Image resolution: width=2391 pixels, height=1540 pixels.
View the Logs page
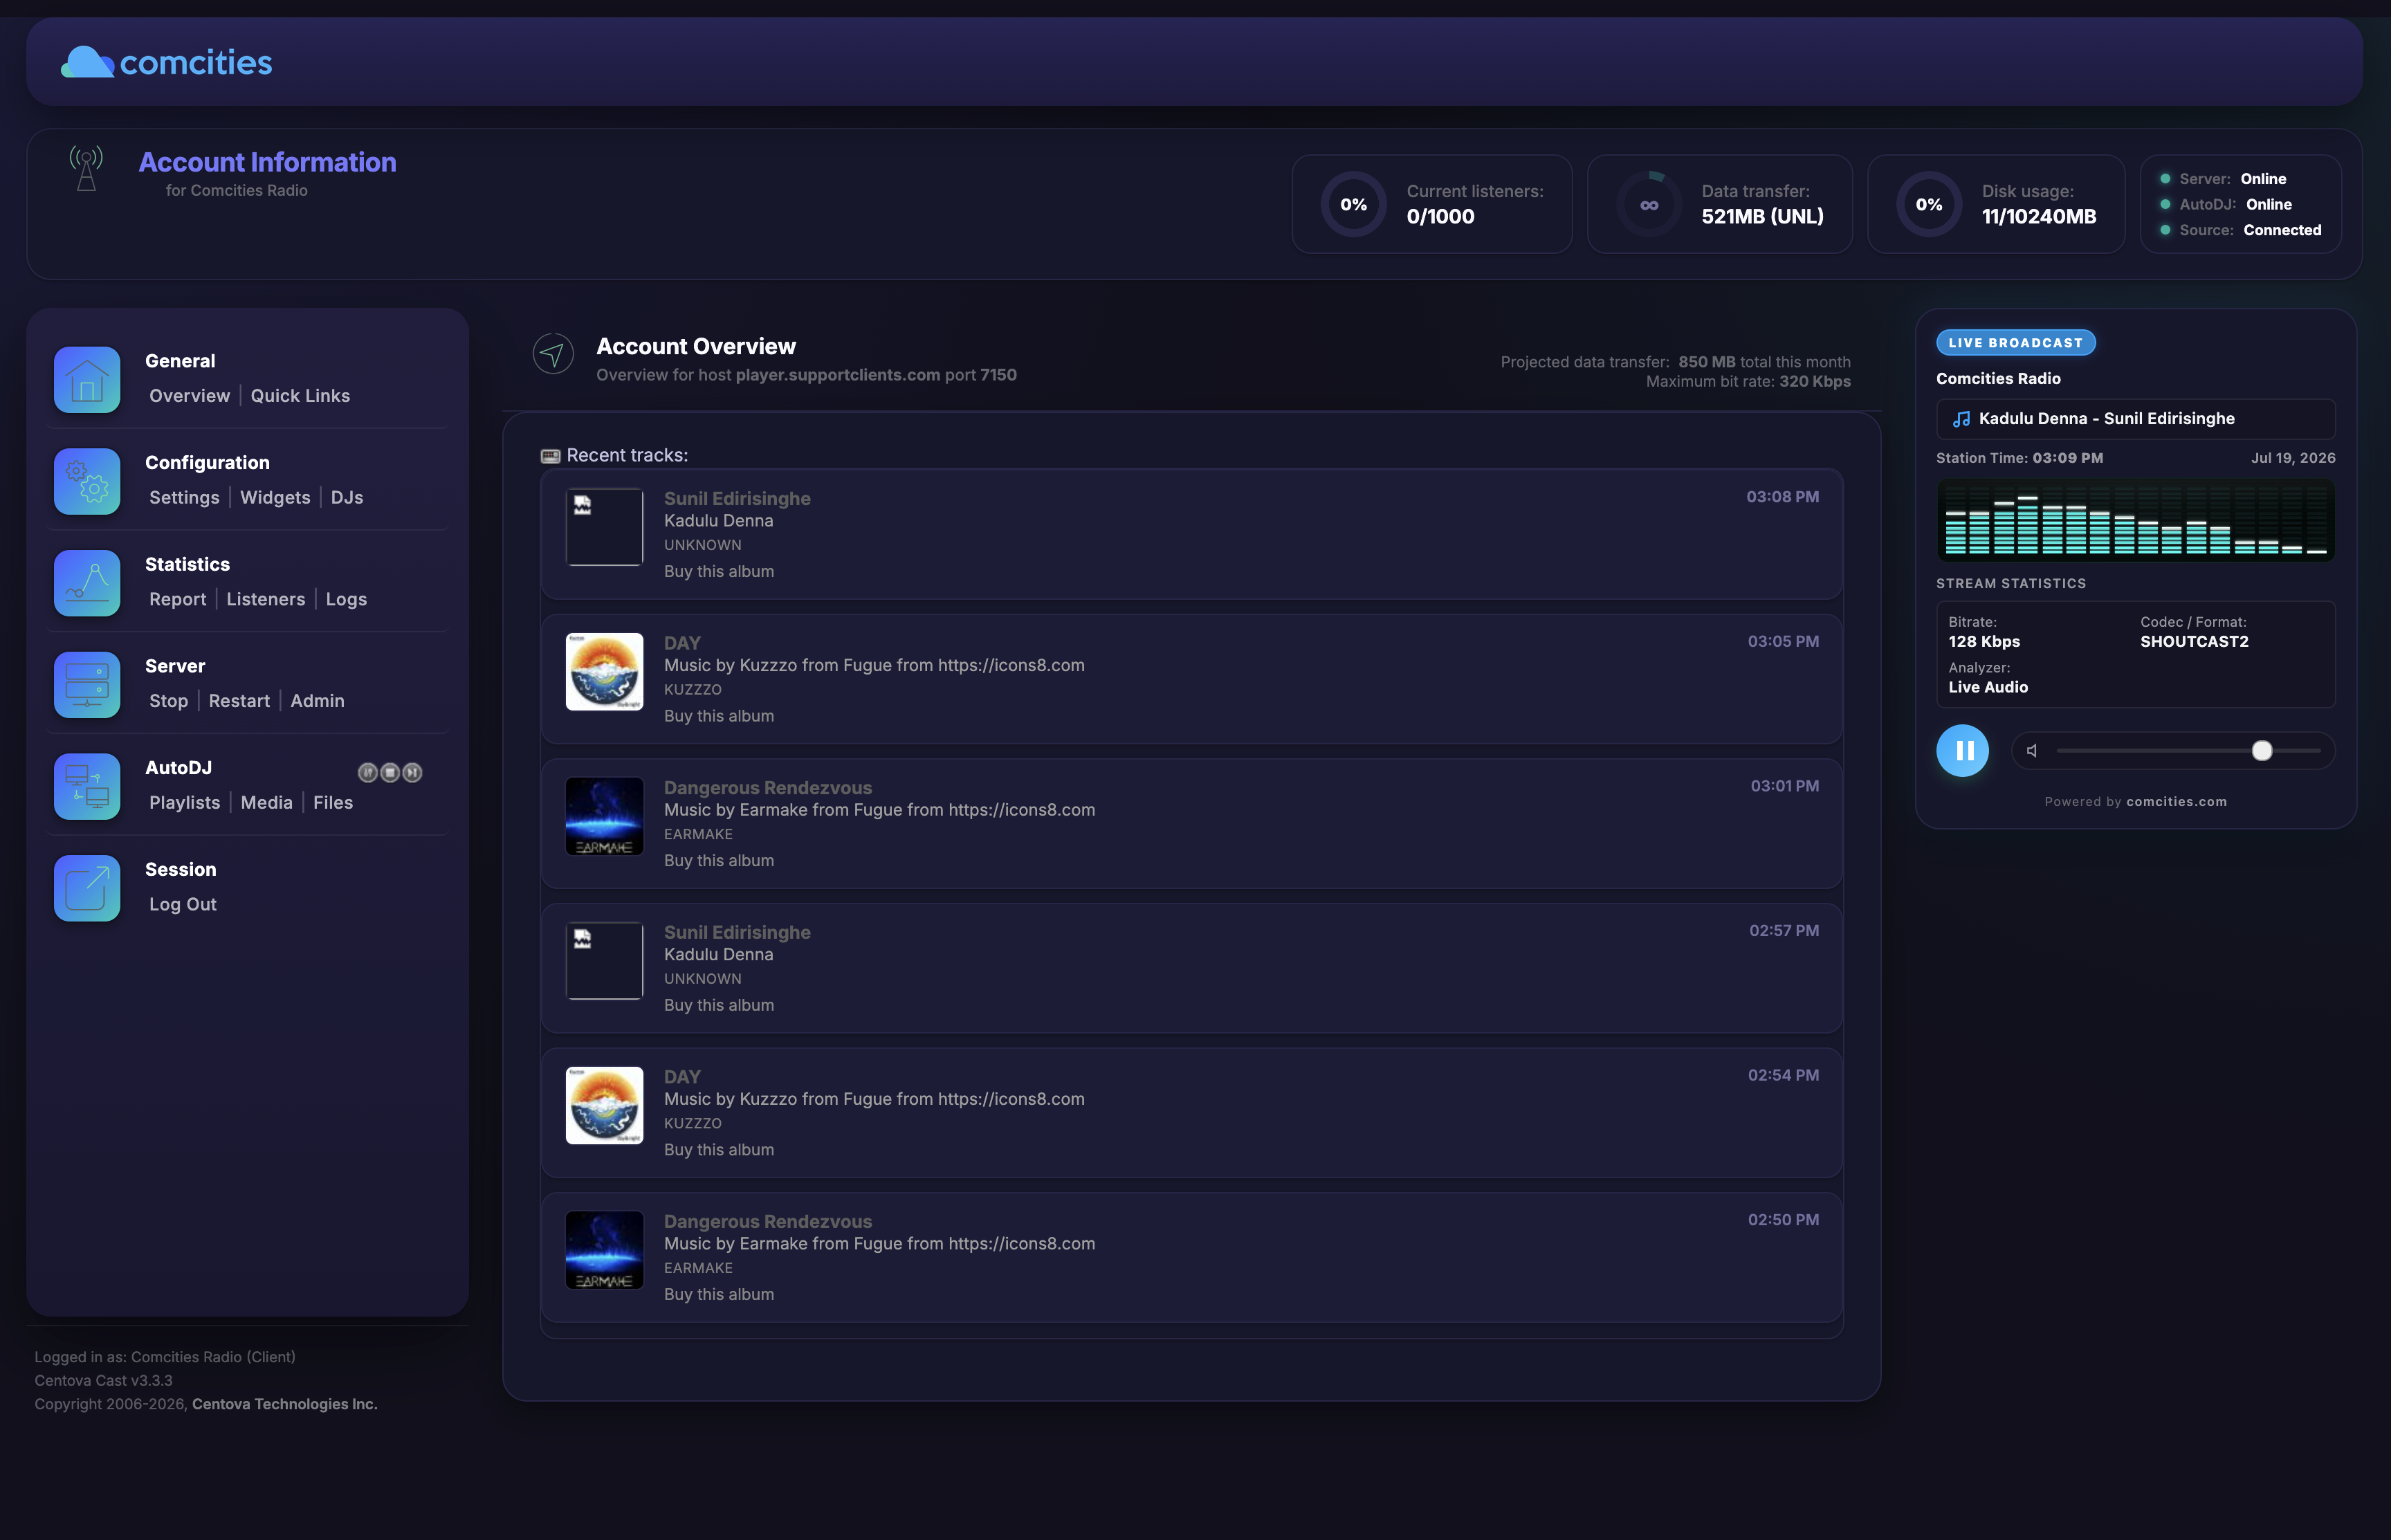pyautogui.click(x=346, y=599)
